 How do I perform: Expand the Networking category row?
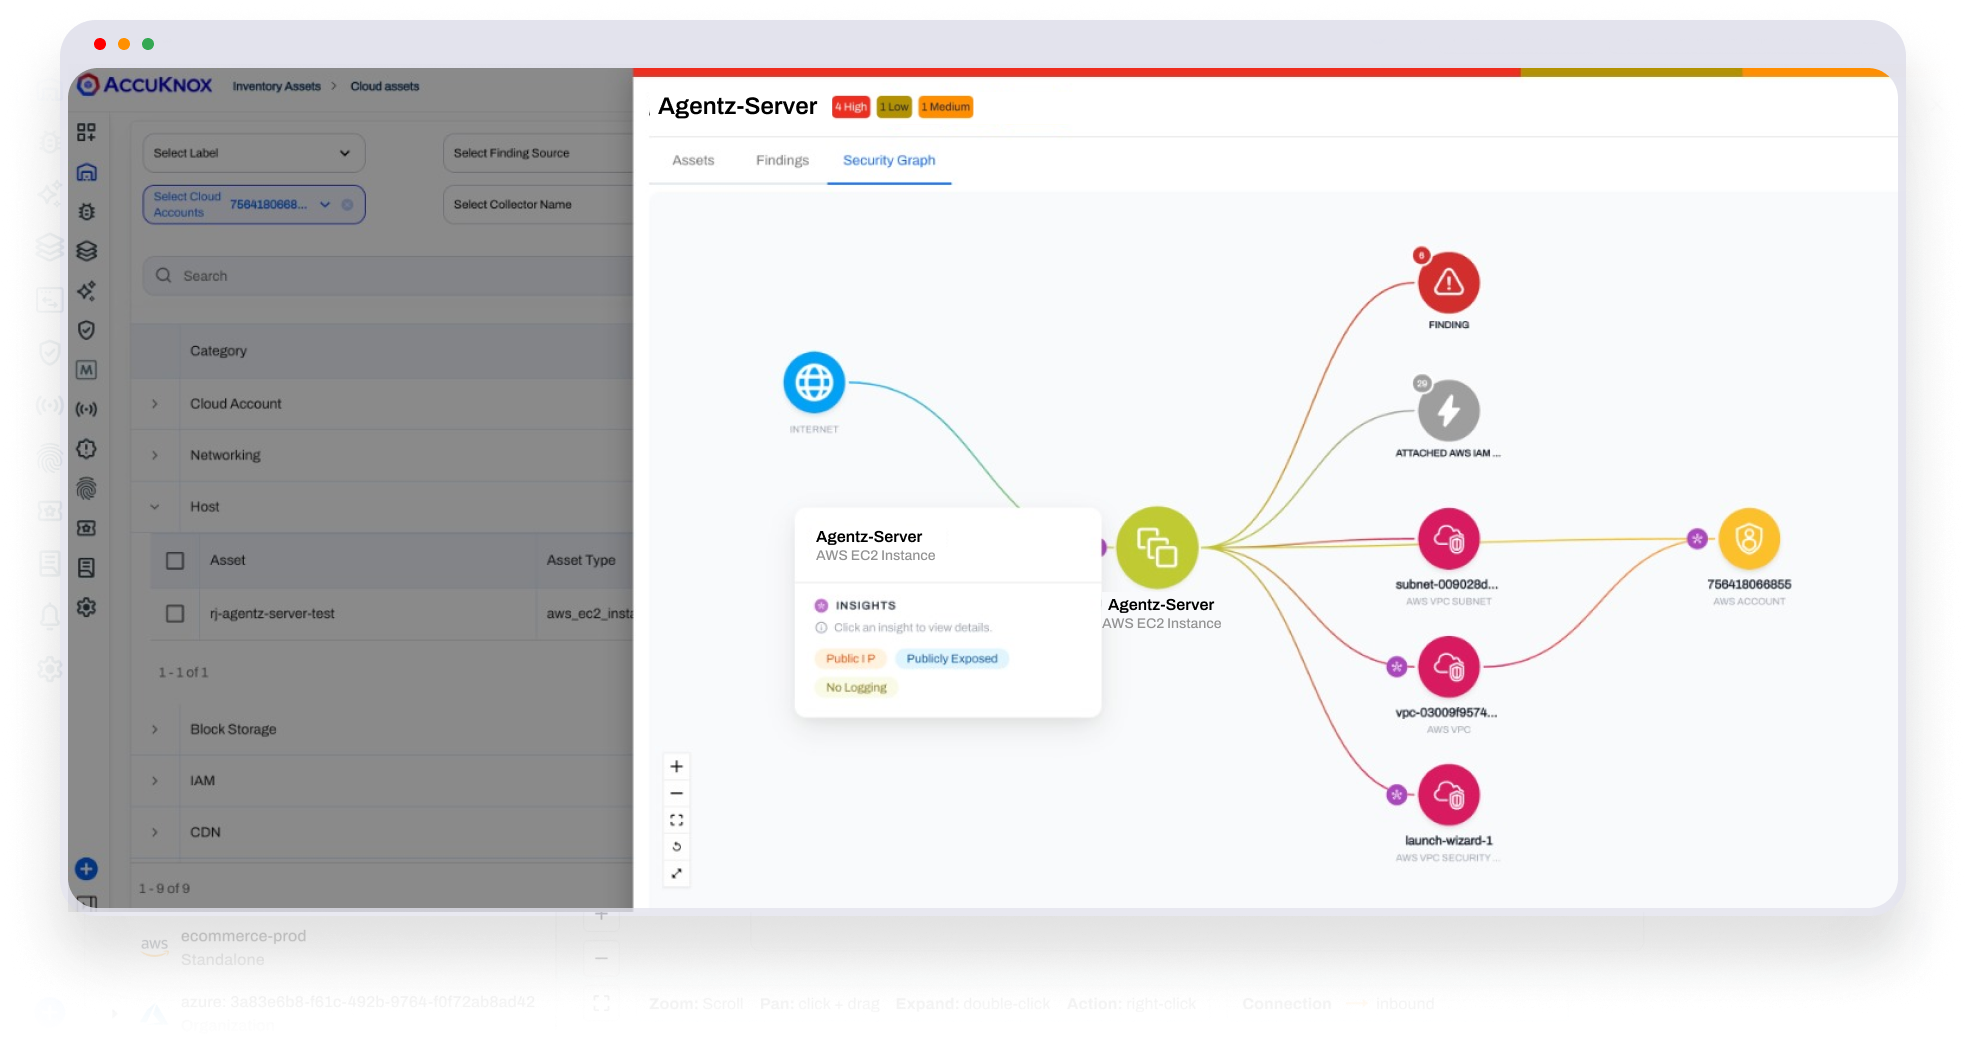click(x=155, y=455)
